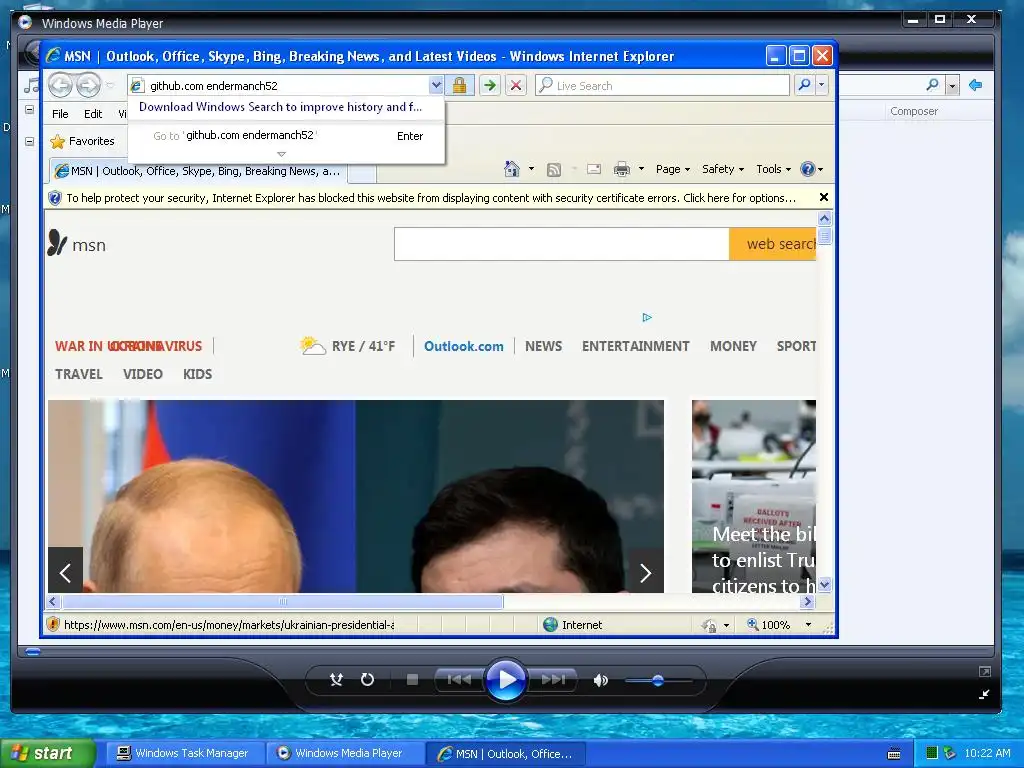Click the Read Mail envelope icon

(x=594, y=169)
